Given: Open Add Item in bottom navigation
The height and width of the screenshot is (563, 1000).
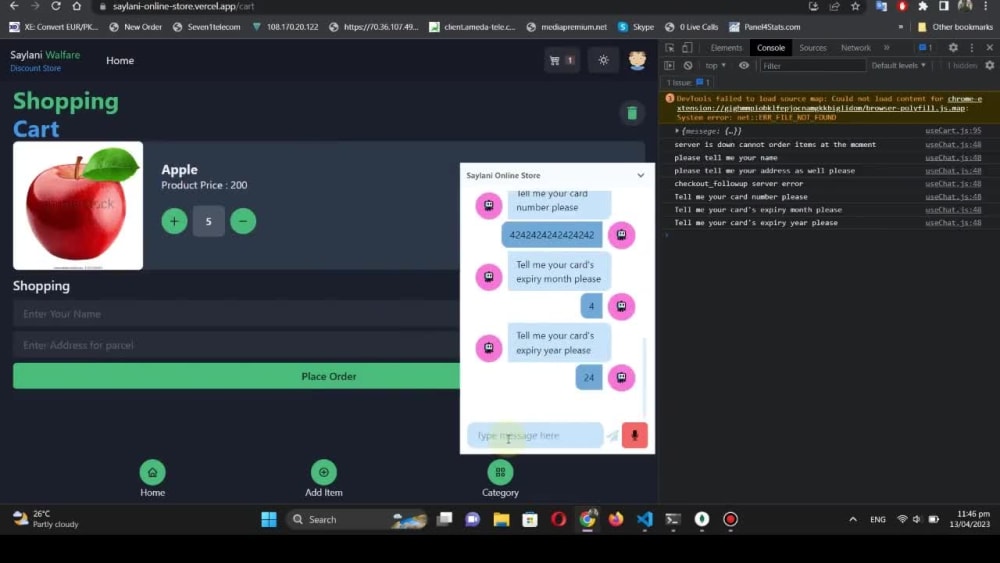Looking at the screenshot, I should pos(323,479).
